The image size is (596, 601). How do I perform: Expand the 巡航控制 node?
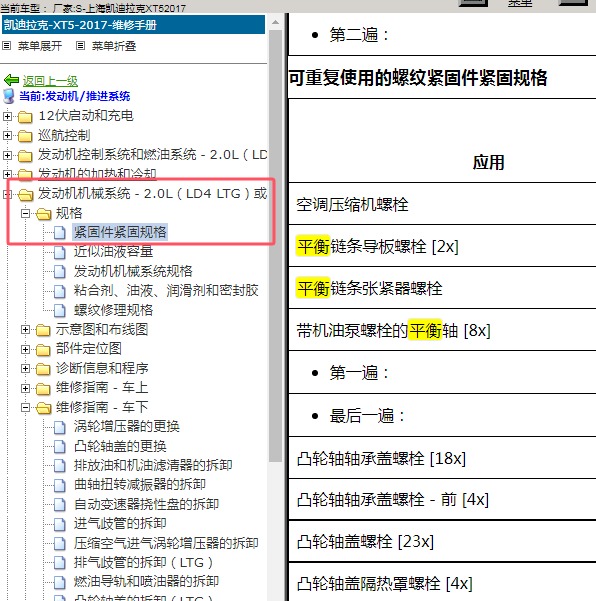pyautogui.click(x=7, y=135)
